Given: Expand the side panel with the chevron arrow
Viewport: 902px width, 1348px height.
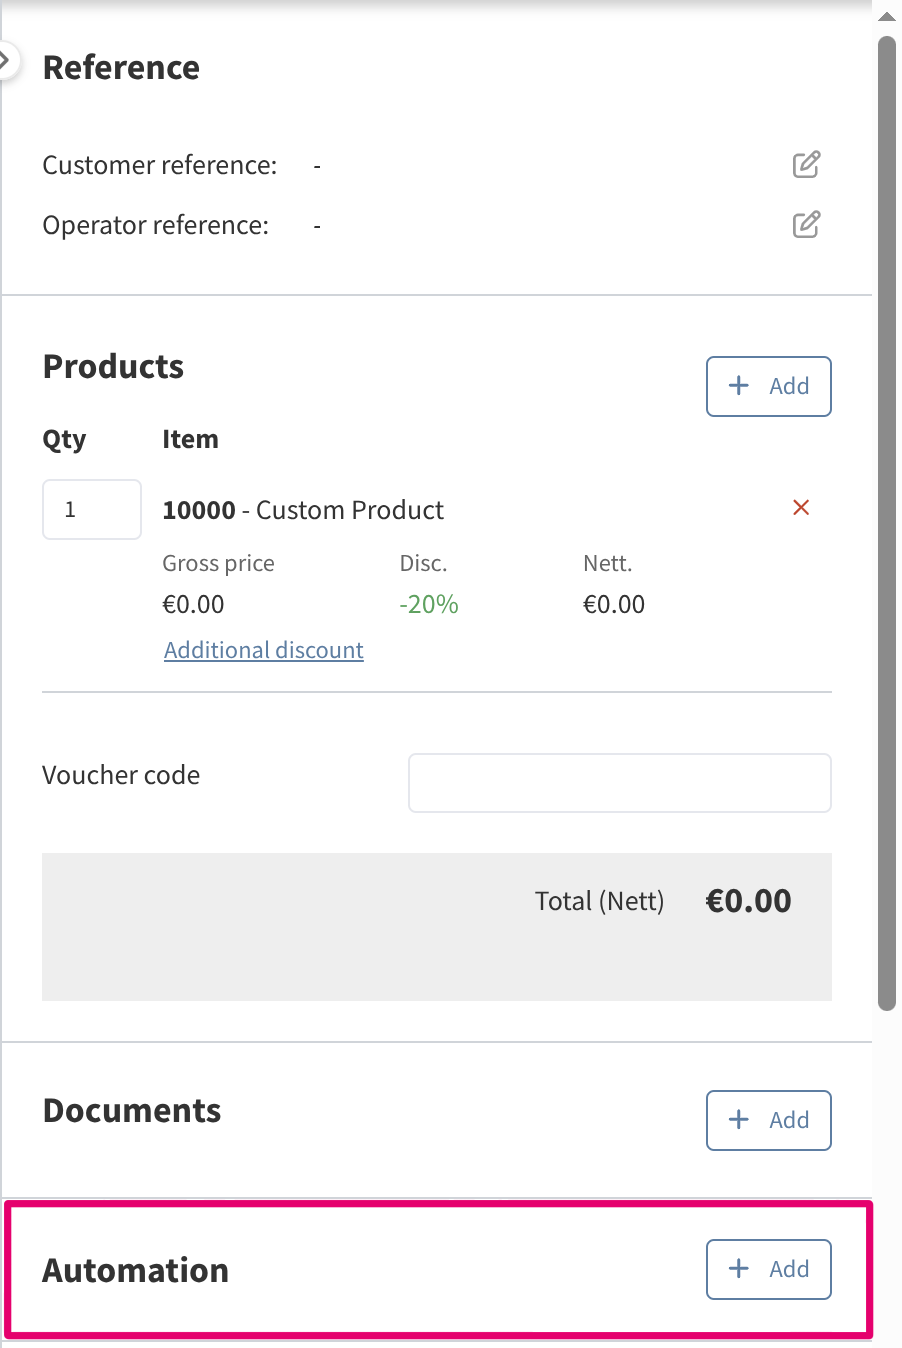Looking at the screenshot, I should point(6,61).
